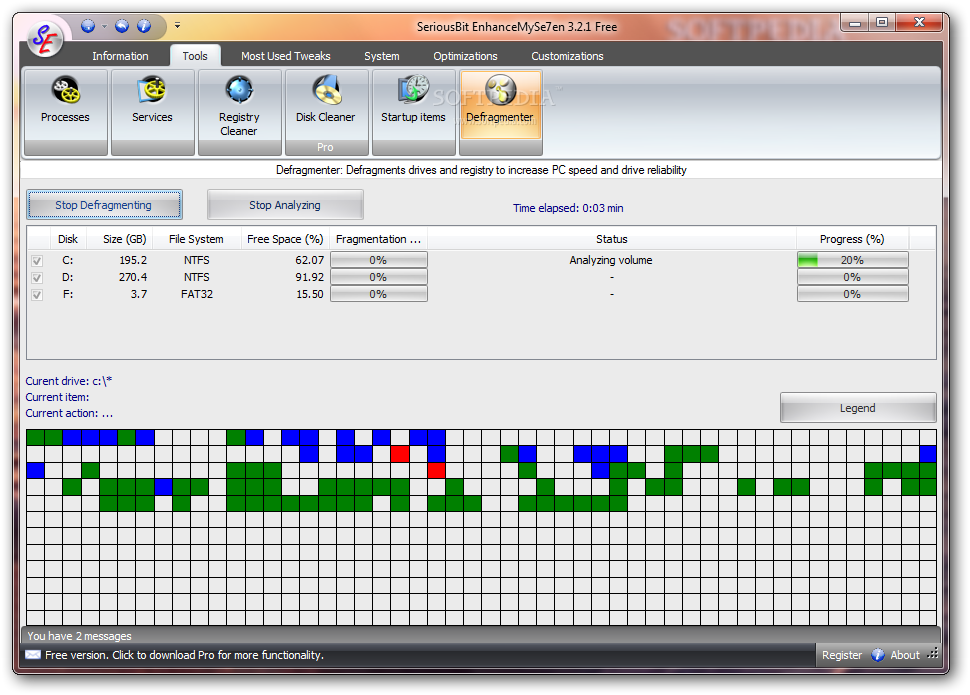Sort by the Free Space (%) column header
970x695 pixels.
tap(285, 239)
